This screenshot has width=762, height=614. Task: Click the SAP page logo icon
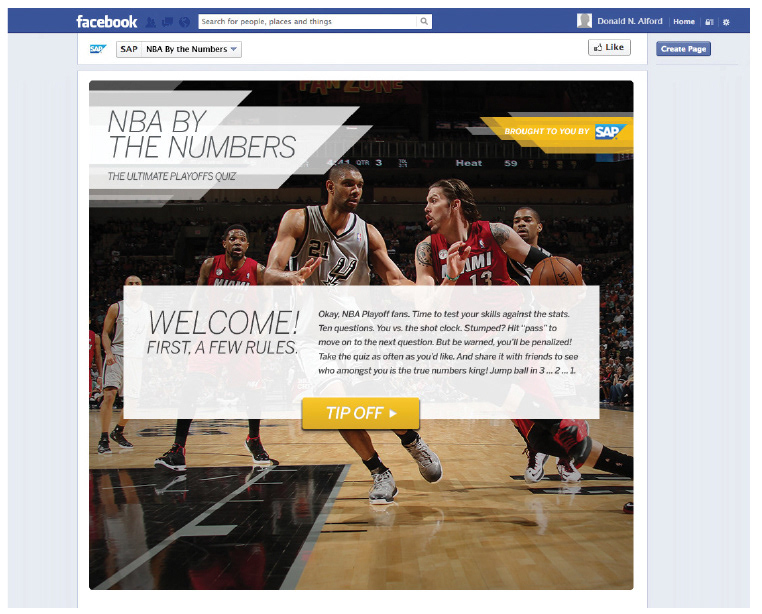click(98, 49)
